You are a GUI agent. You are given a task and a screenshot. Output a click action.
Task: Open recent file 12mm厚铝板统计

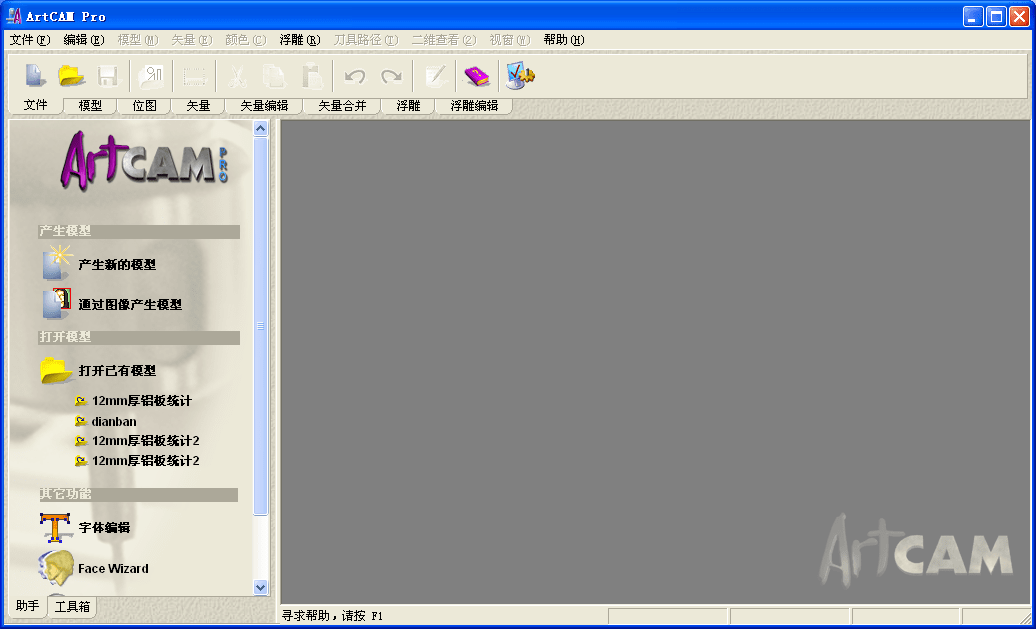142,400
